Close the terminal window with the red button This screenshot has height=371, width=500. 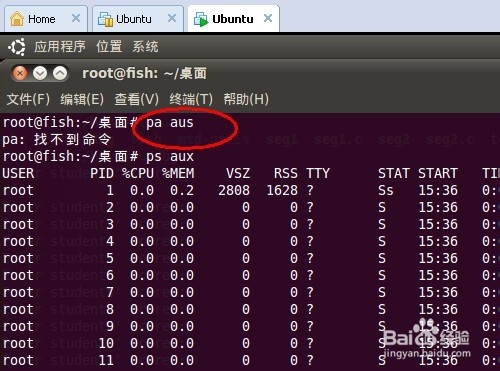(20, 73)
